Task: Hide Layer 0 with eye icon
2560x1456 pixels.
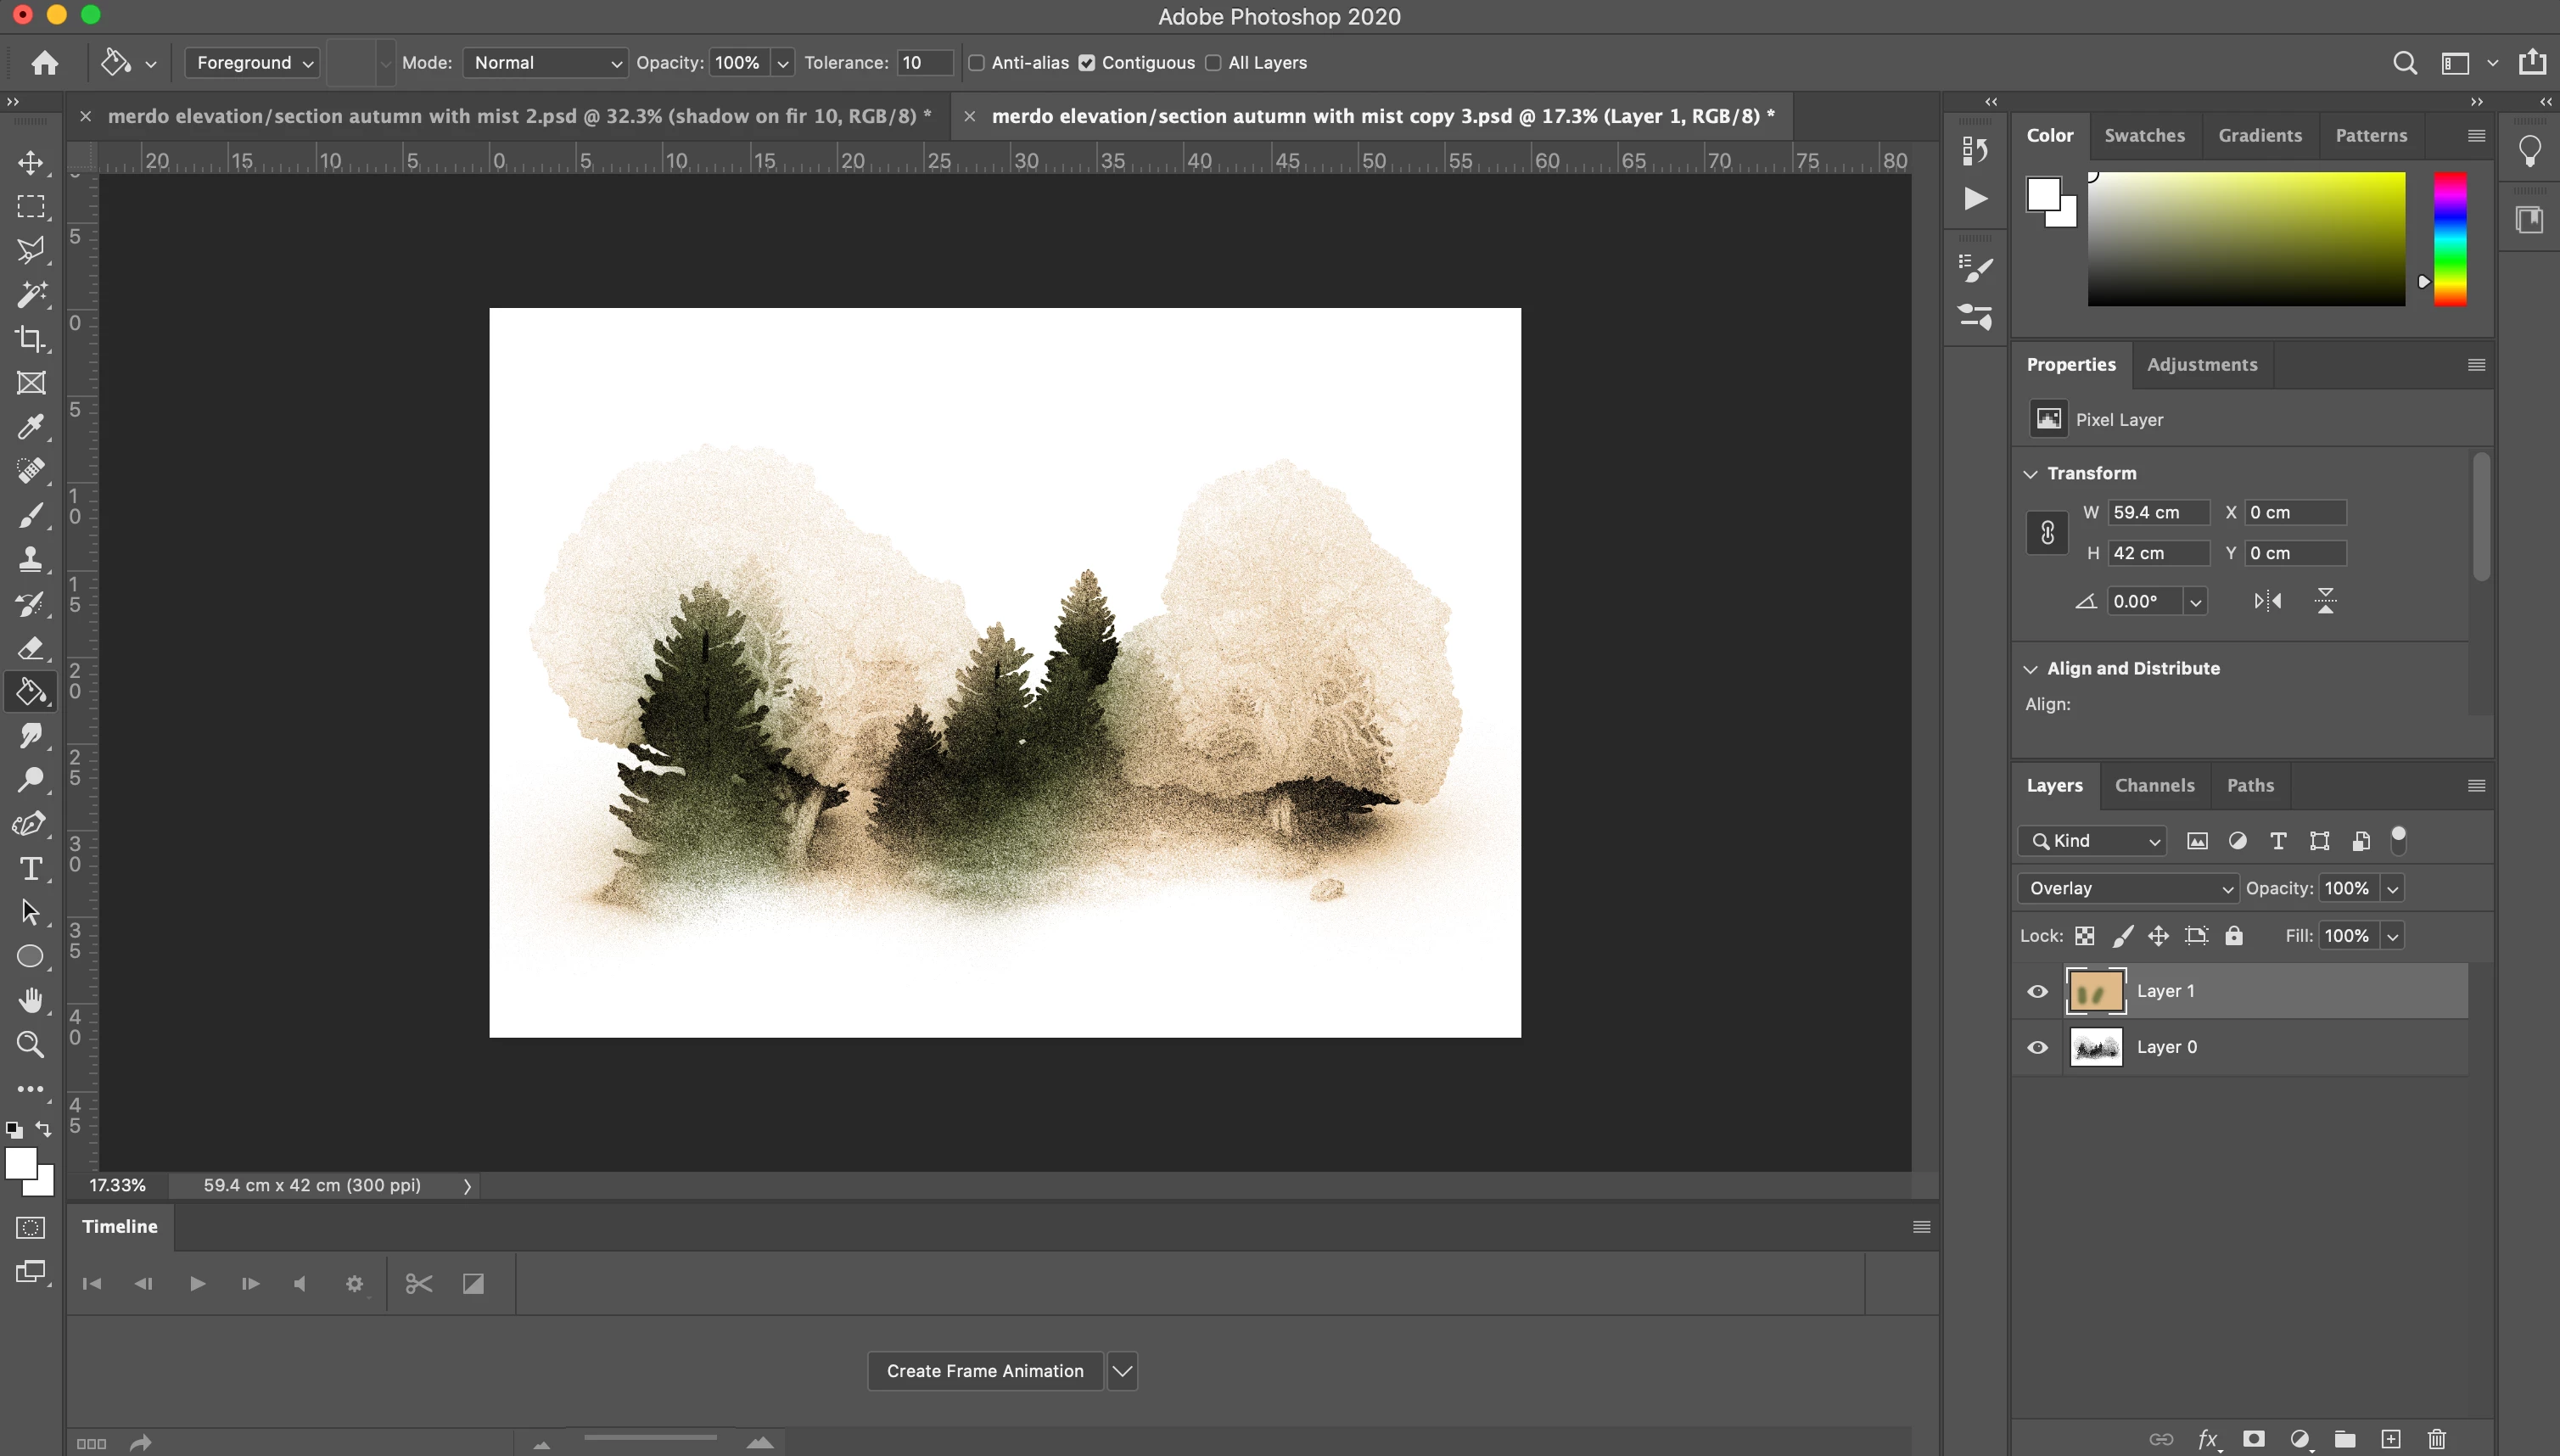Action: (x=2037, y=1047)
